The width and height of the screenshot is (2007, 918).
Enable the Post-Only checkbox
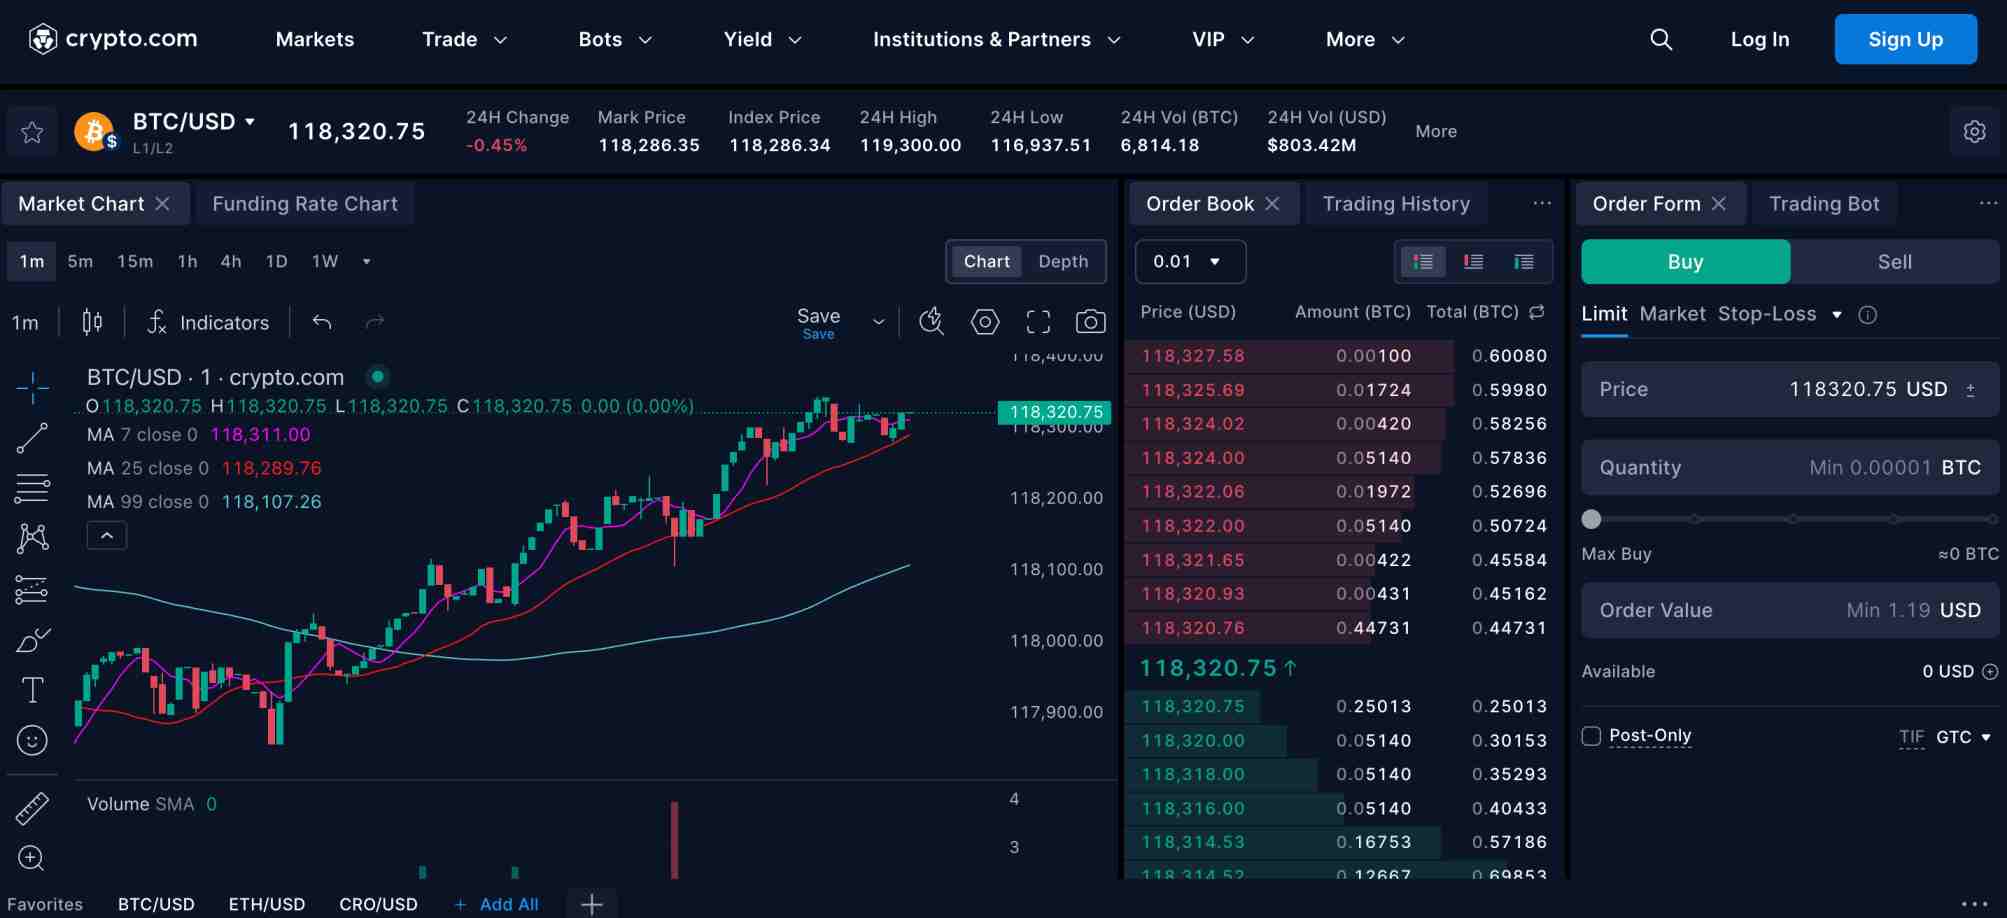click(x=1591, y=735)
